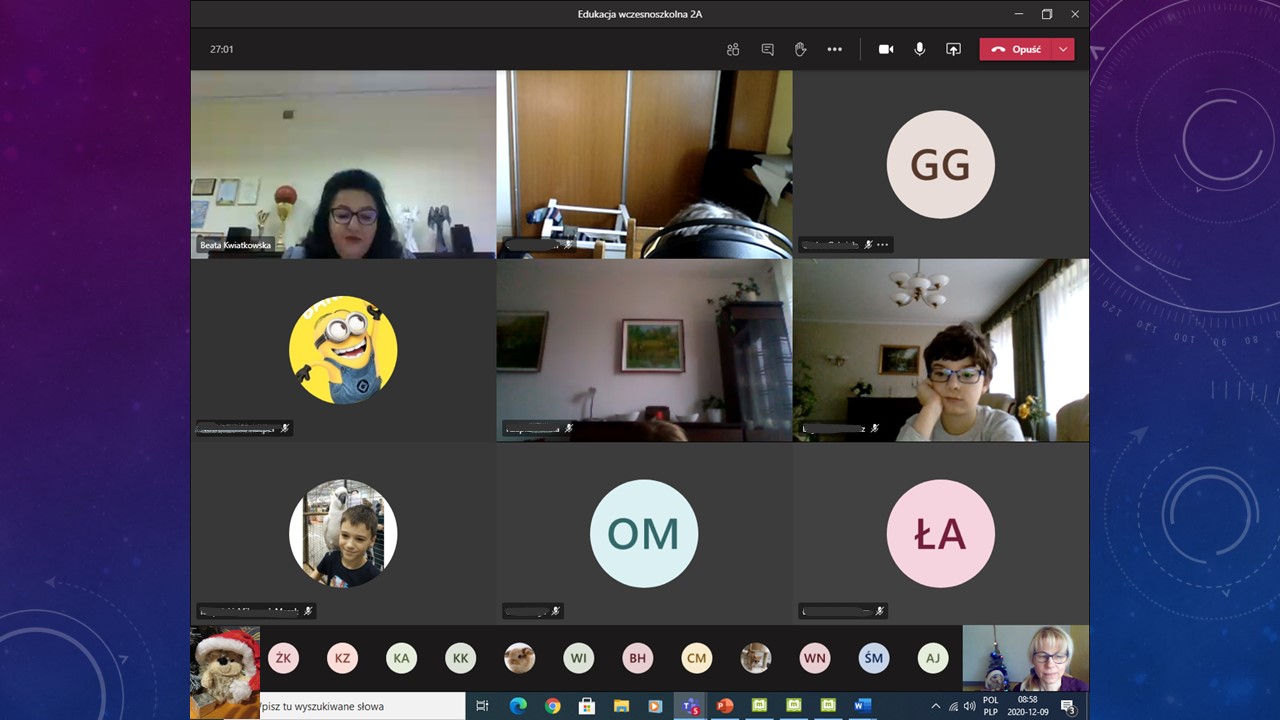Click the ŻK participant bubble

284,658
